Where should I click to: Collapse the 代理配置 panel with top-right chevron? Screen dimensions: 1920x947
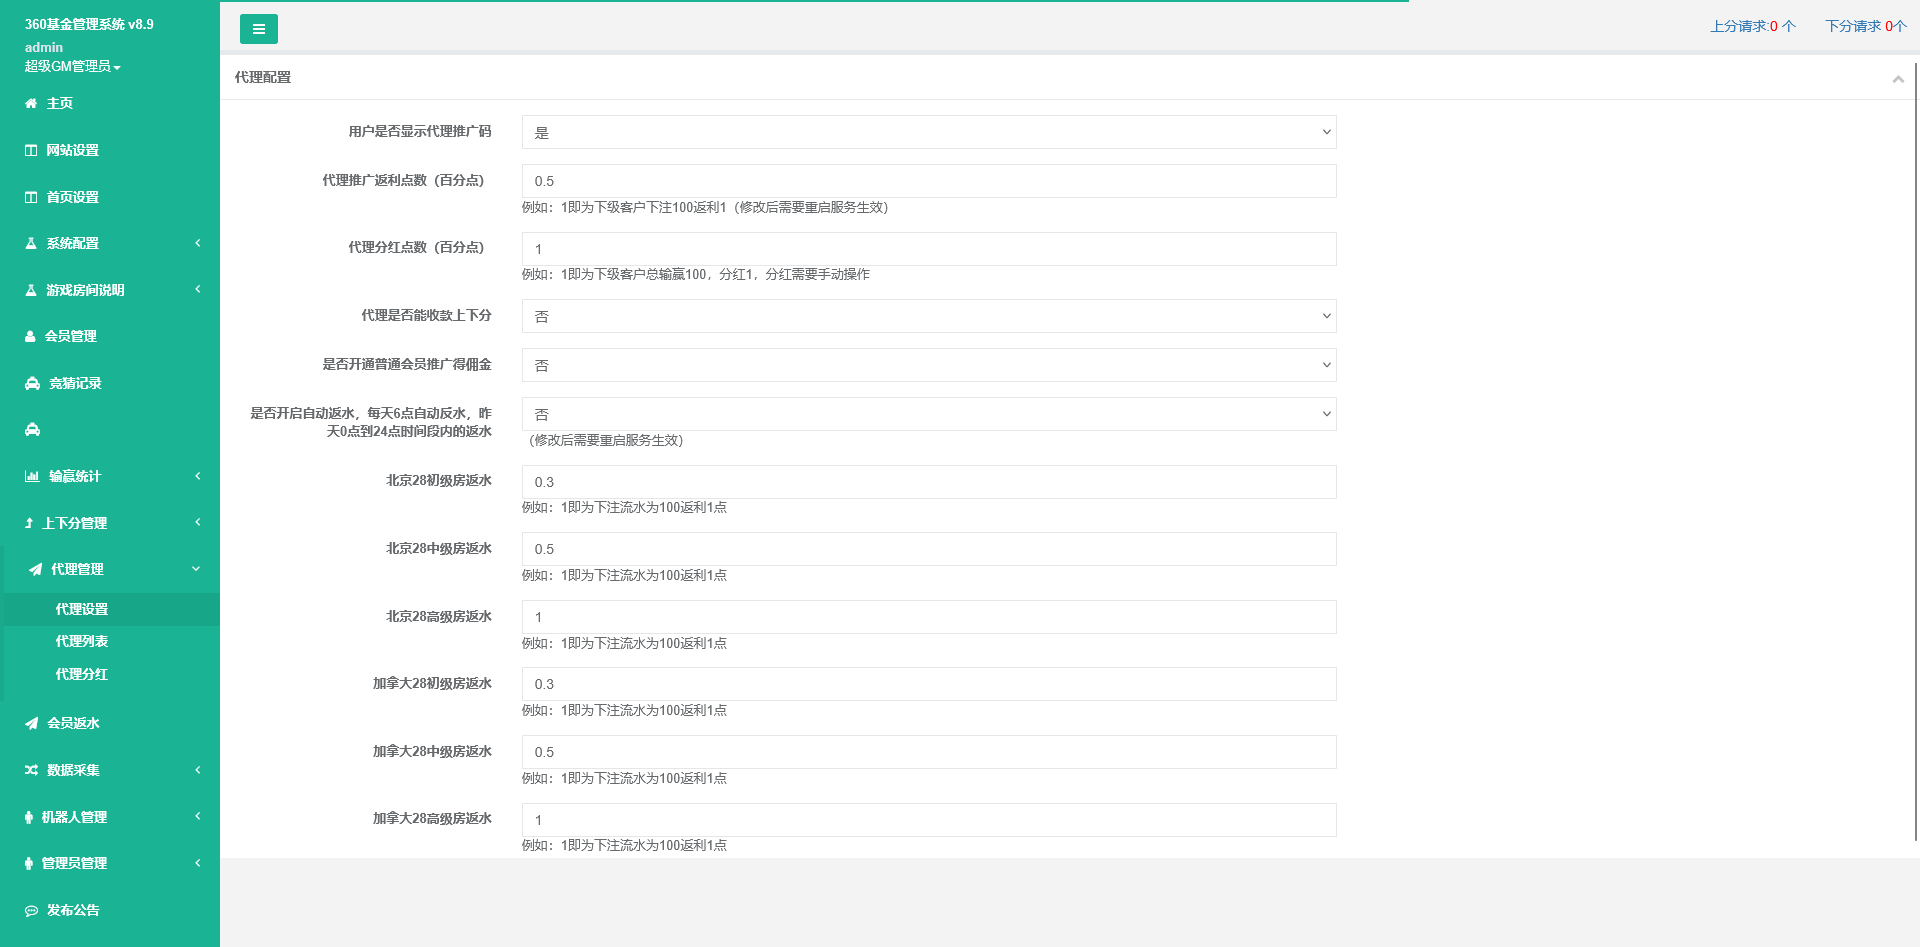(1898, 78)
